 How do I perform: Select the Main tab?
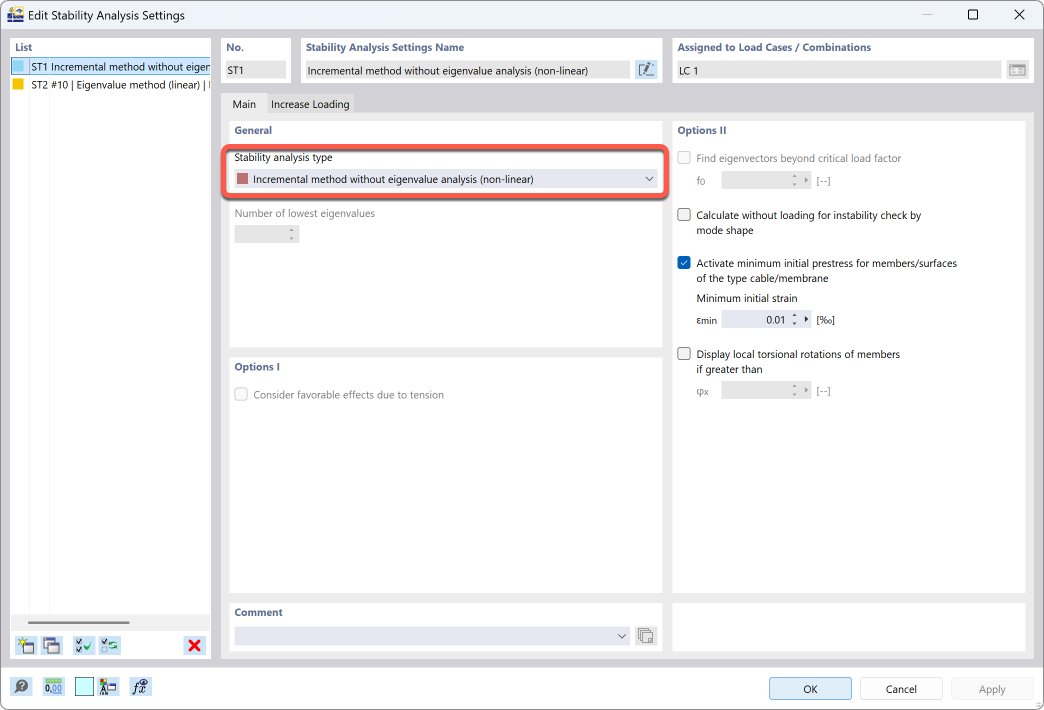coord(244,104)
